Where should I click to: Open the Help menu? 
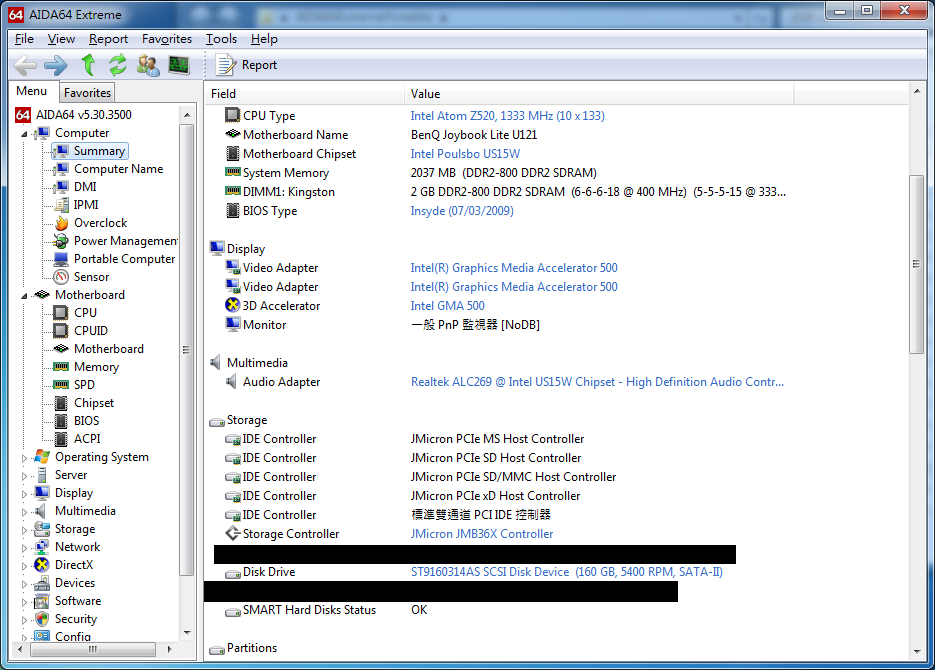pyautogui.click(x=264, y=39)
